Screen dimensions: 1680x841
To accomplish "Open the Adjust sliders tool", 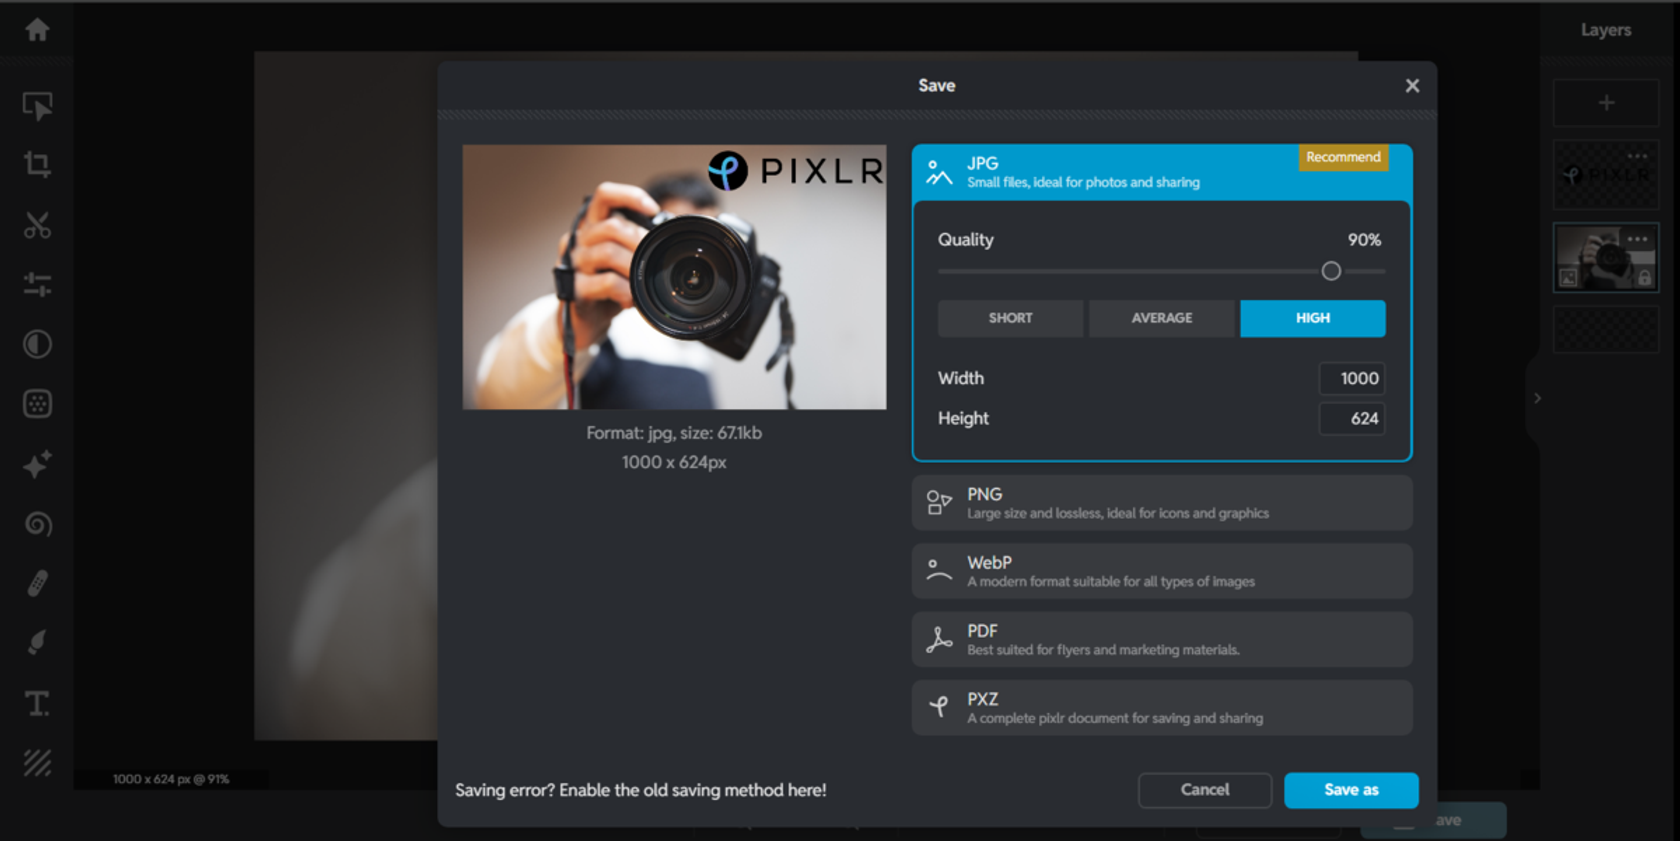I will [x=37, y=284].
